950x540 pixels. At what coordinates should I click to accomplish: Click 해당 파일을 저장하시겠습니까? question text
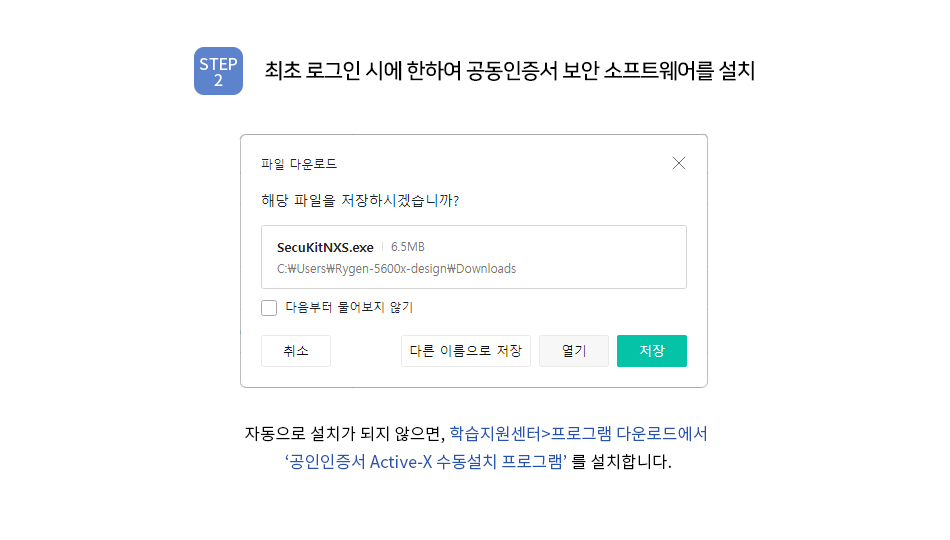[360, 201]
